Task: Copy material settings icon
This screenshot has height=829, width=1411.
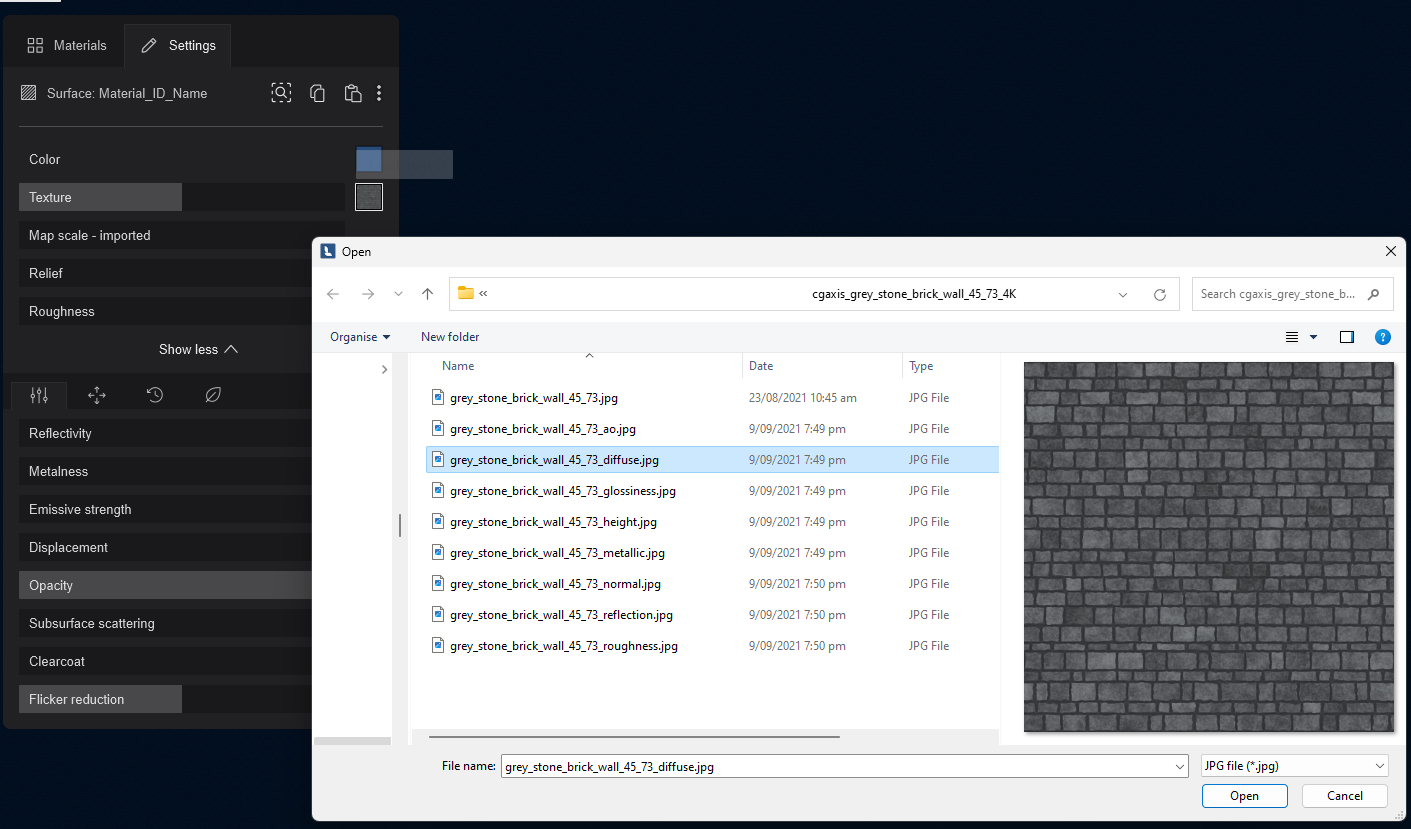Action: tap(317, 93)
